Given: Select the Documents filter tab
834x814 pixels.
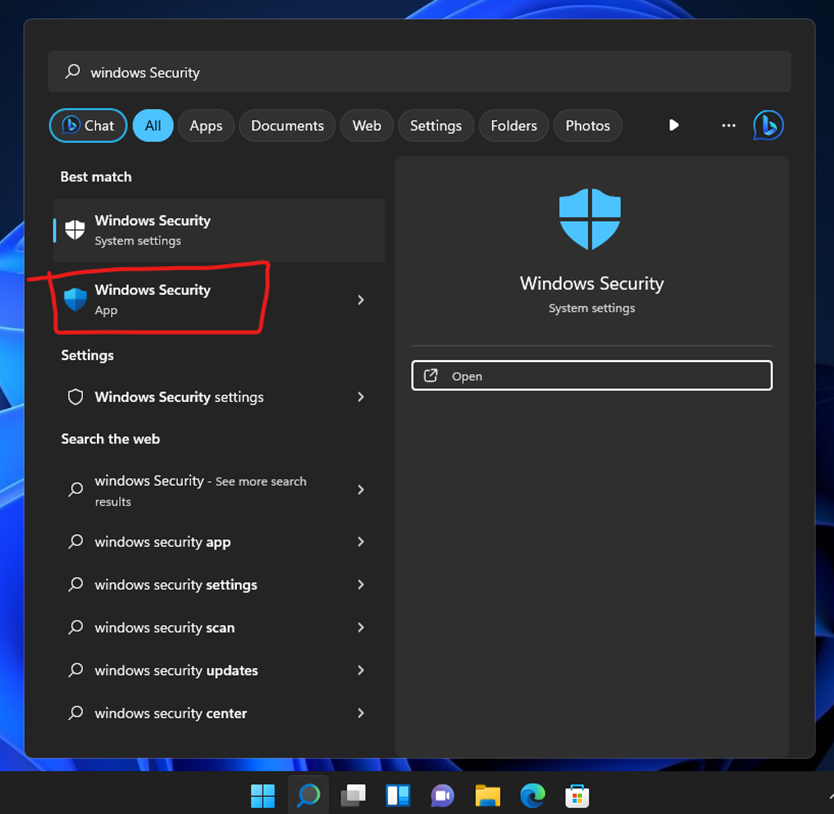Looking at the screenshot, I should coord(287,126).
